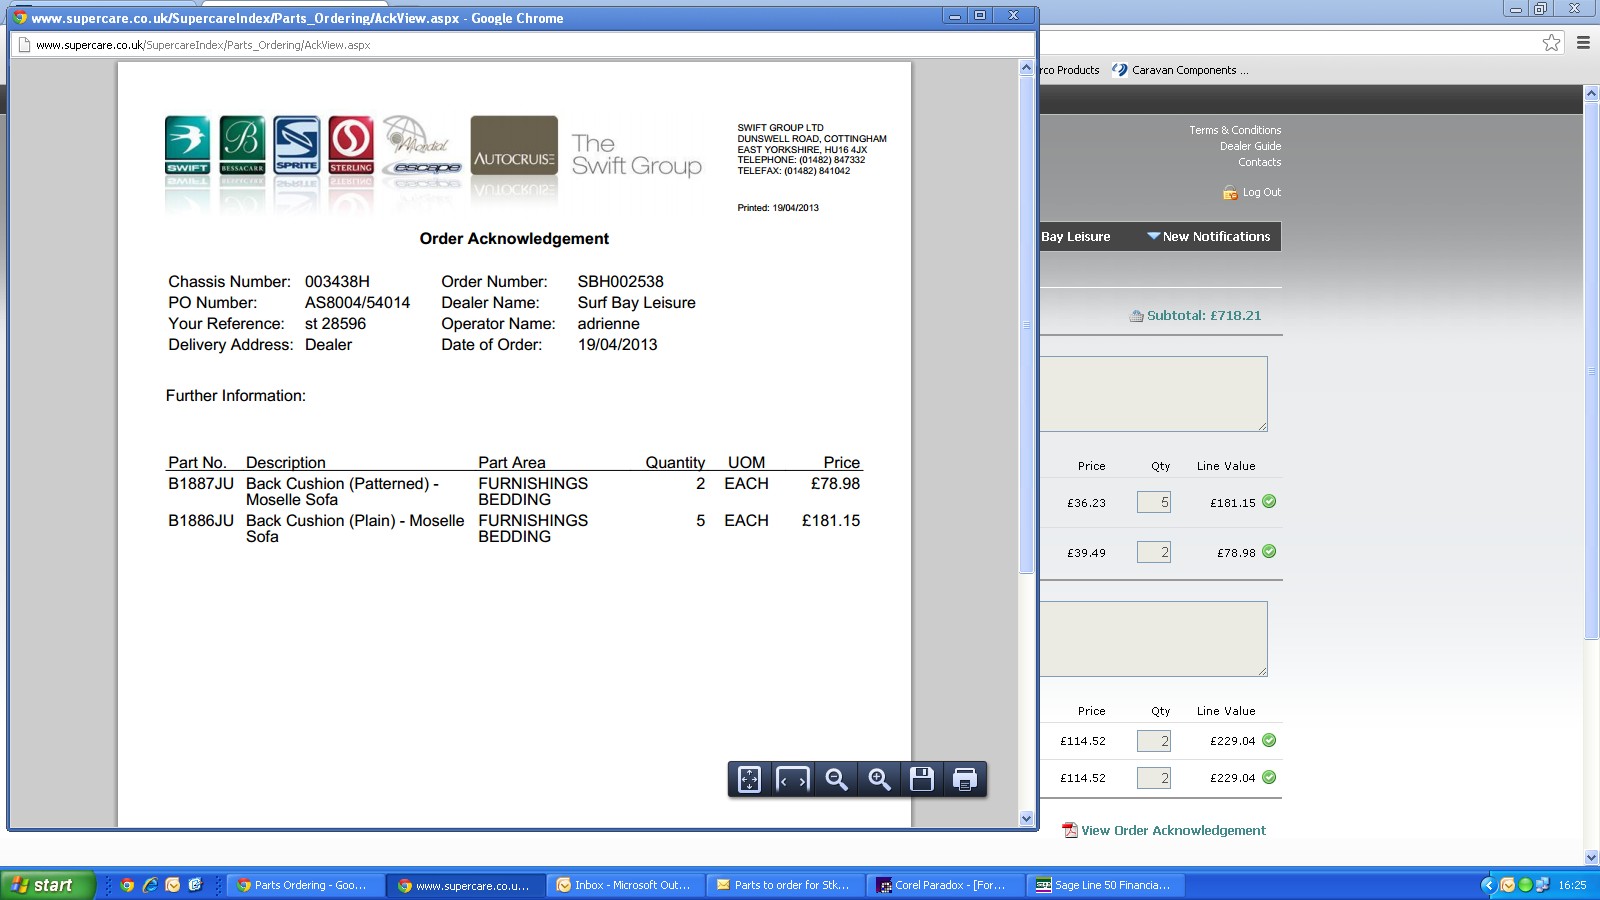This screenshot has width=1600, height=900.
Task: Click PO number AS8004/54014
Action: point(358,303)
